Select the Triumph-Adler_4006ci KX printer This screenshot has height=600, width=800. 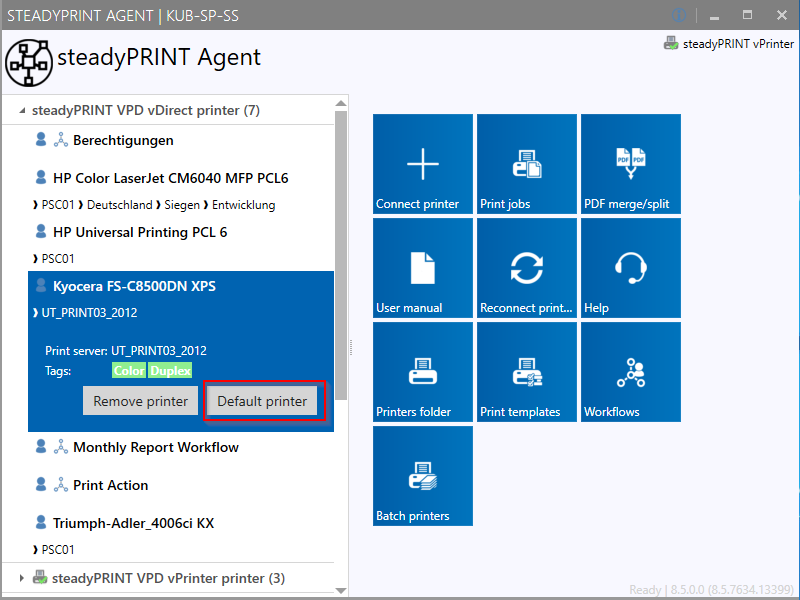tap(133, 523)
